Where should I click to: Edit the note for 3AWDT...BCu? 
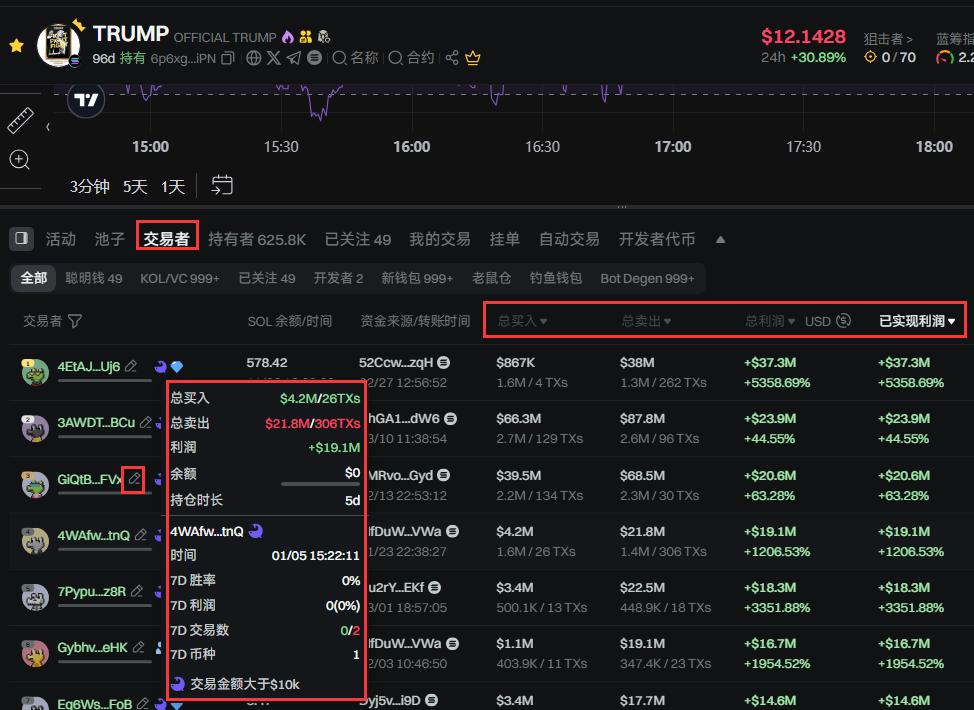(145, 422)
